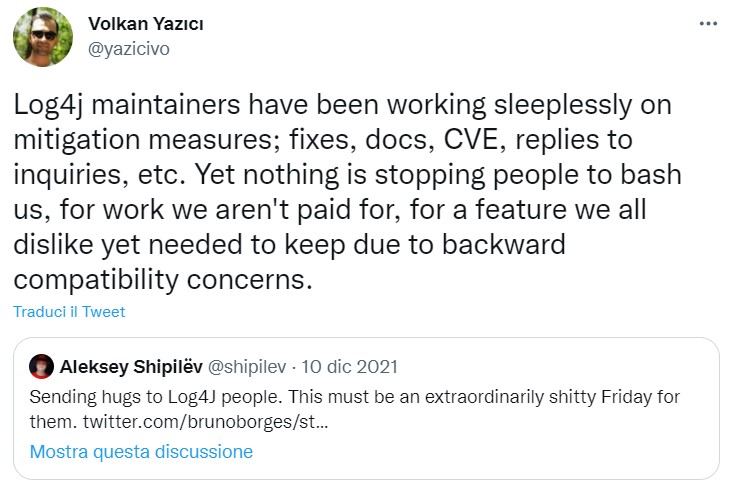
Task: Click Volkan Yazıcı's profile picture
Action: 43,37
